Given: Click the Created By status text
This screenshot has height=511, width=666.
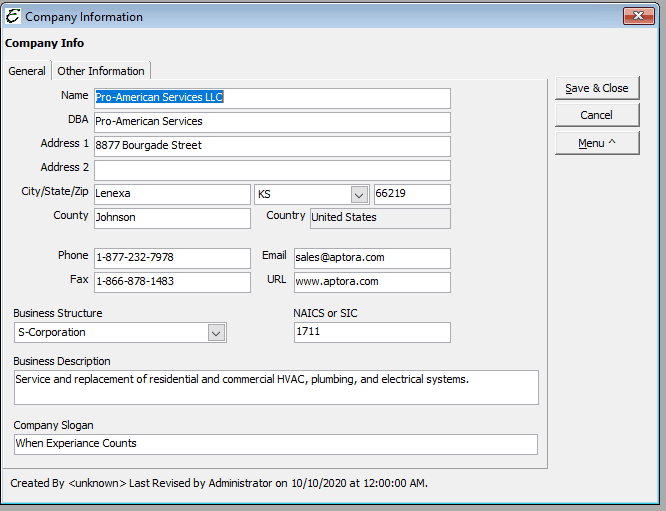Looking at the screenshot, I should click(219, 483).
